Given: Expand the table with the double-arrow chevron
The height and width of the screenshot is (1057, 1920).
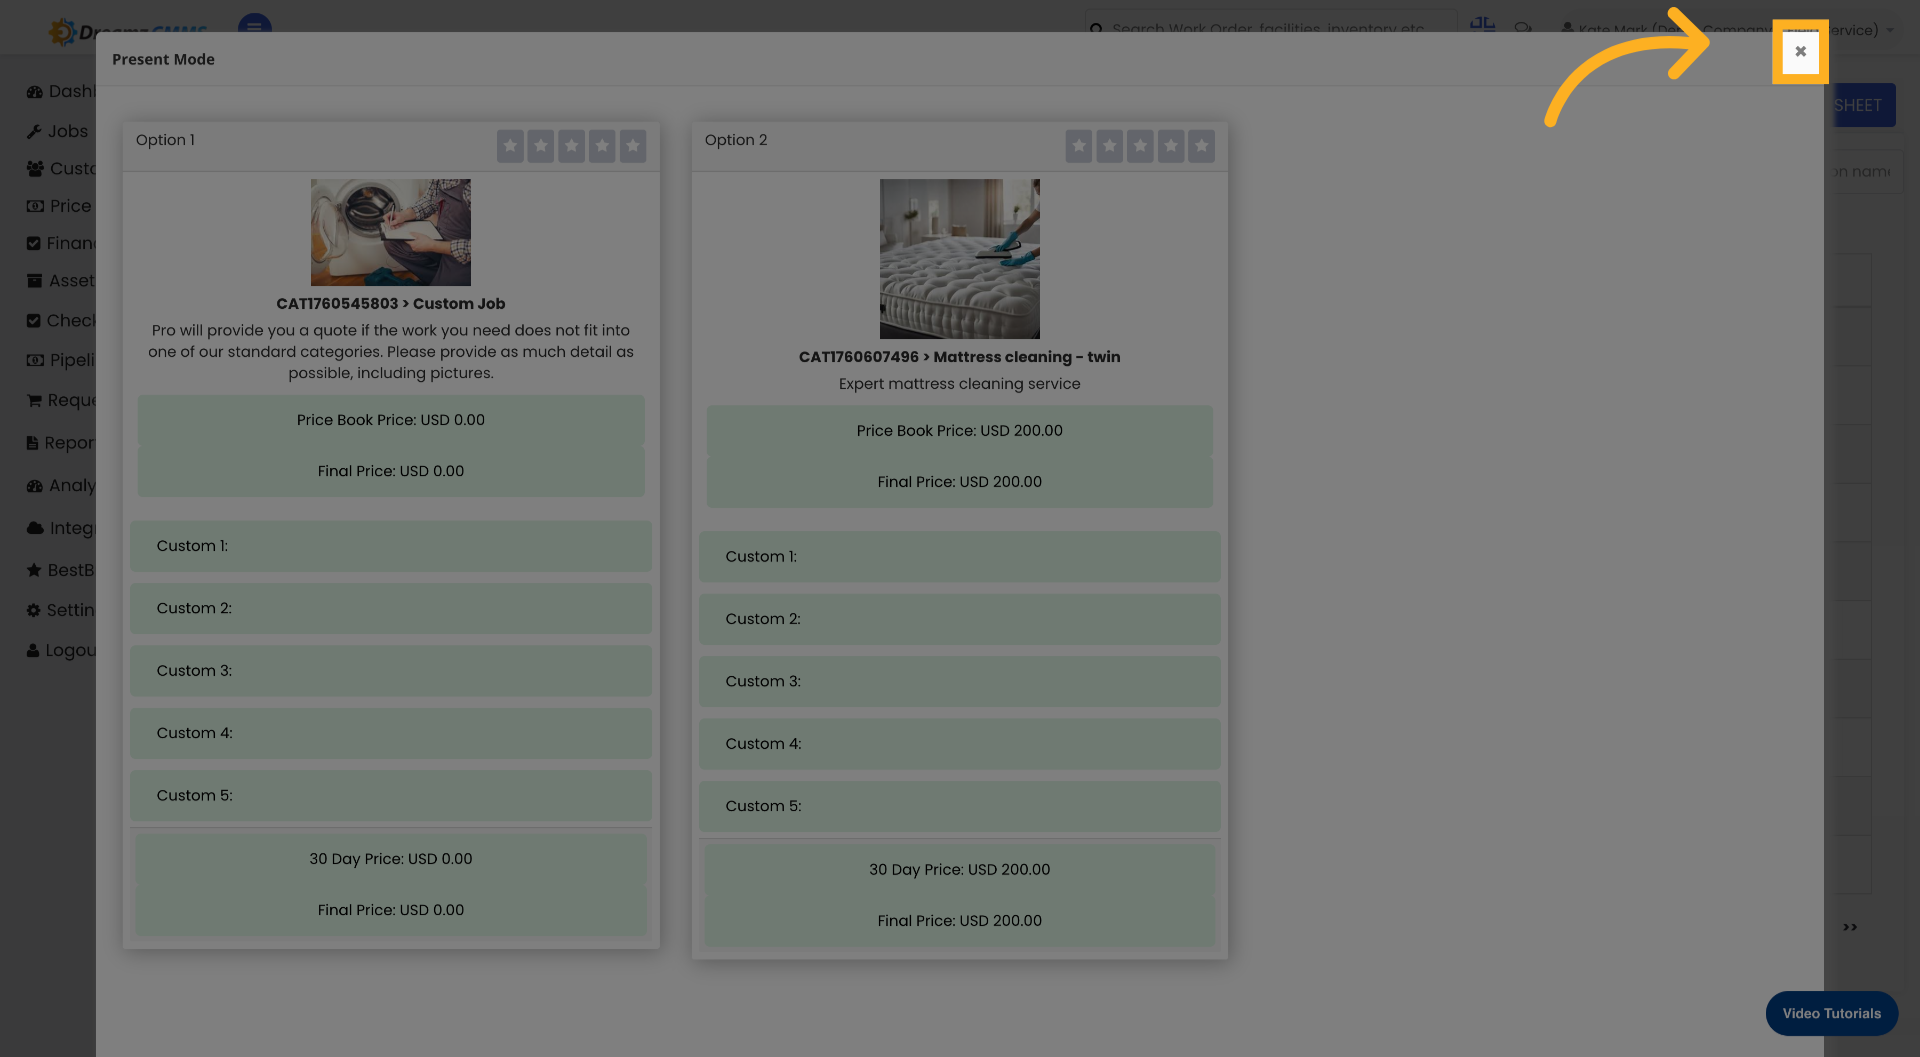Looking at the screenshot, I should 1849,927.
